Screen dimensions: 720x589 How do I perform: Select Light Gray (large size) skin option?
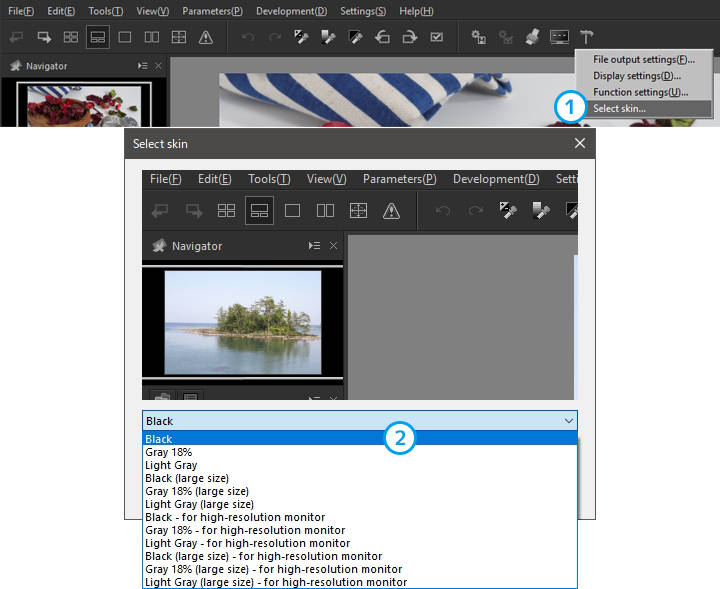[360, 504]
